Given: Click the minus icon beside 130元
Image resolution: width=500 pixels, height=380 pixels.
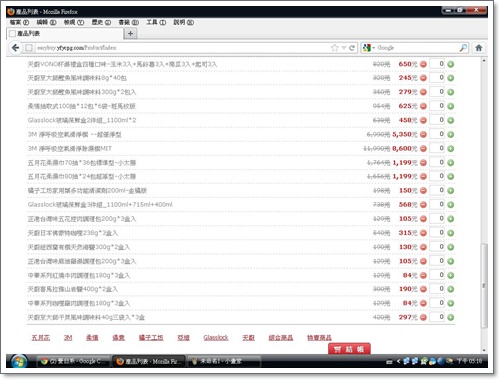Looking at the screenshot, I should coord(423,247).
